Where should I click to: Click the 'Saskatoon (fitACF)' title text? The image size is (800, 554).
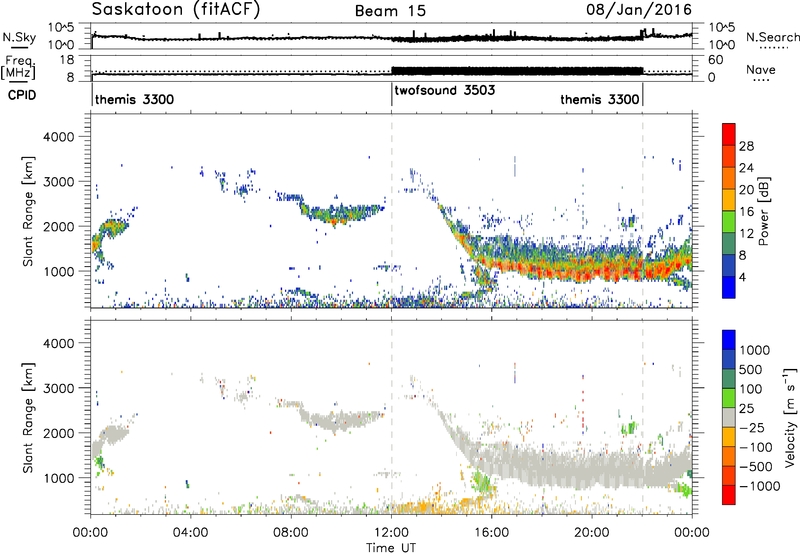point(176,10)
